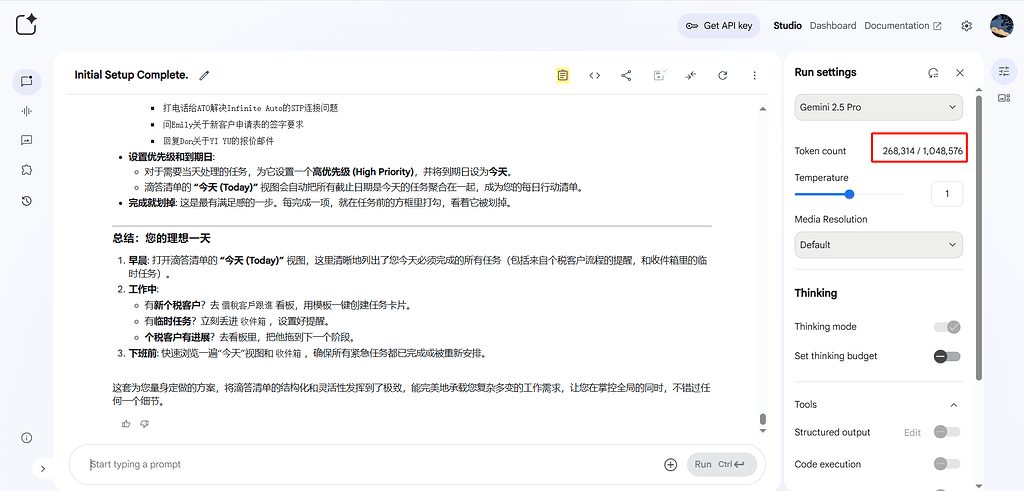1024x491 pixels.
Task: Expand the left sidebar with chevron
Action: (x=43, y=468)
